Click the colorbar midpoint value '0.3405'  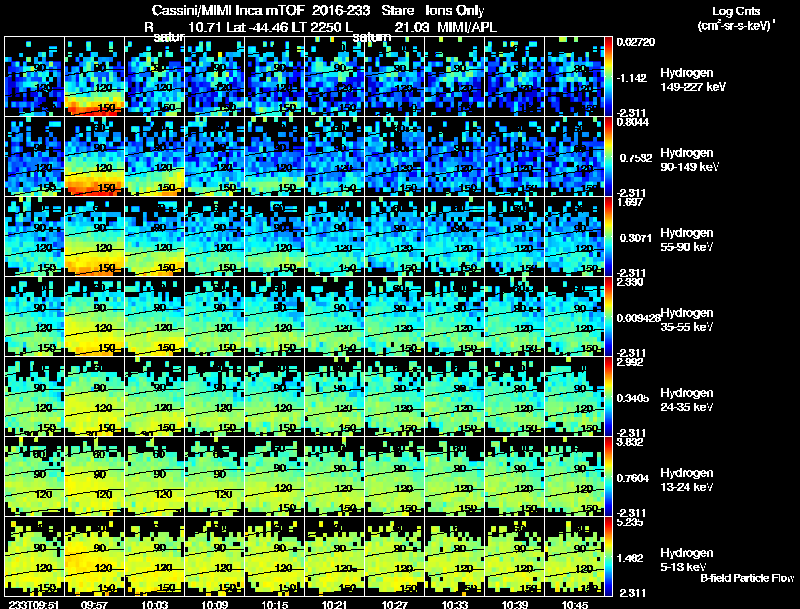(x=633, y=398)
